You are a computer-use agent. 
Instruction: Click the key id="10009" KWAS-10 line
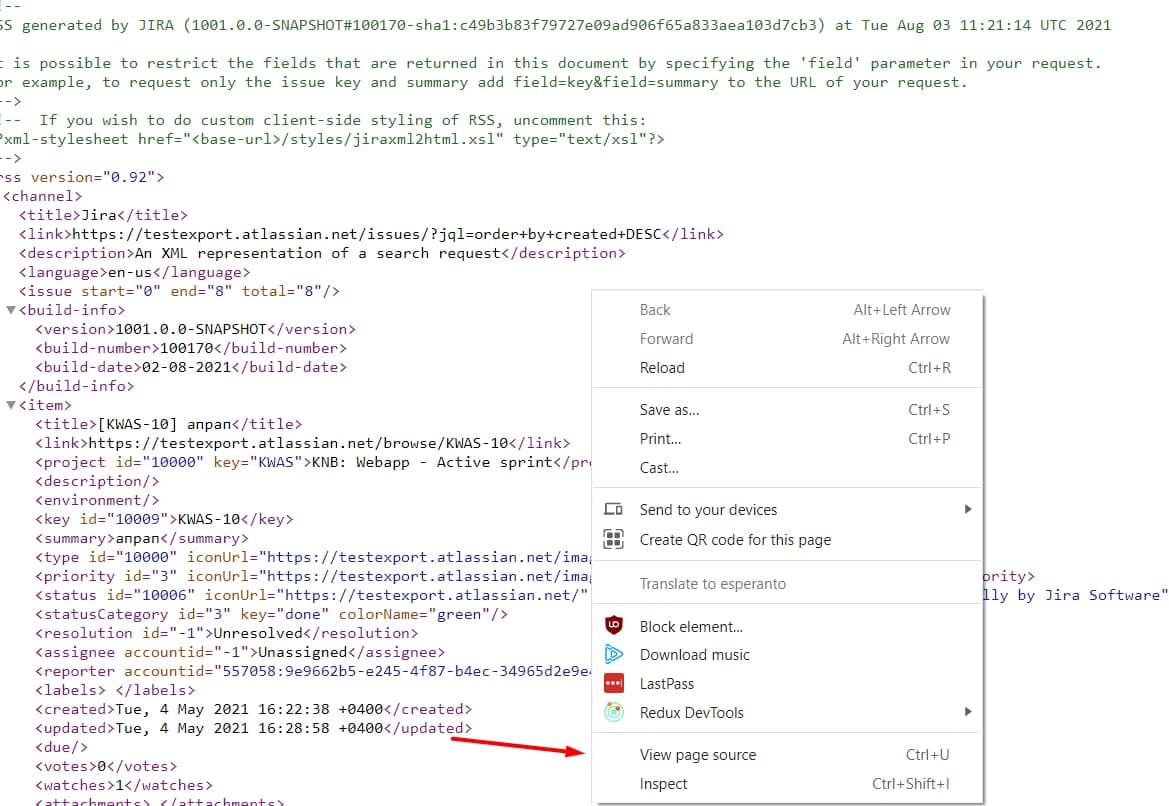(164, 519)
